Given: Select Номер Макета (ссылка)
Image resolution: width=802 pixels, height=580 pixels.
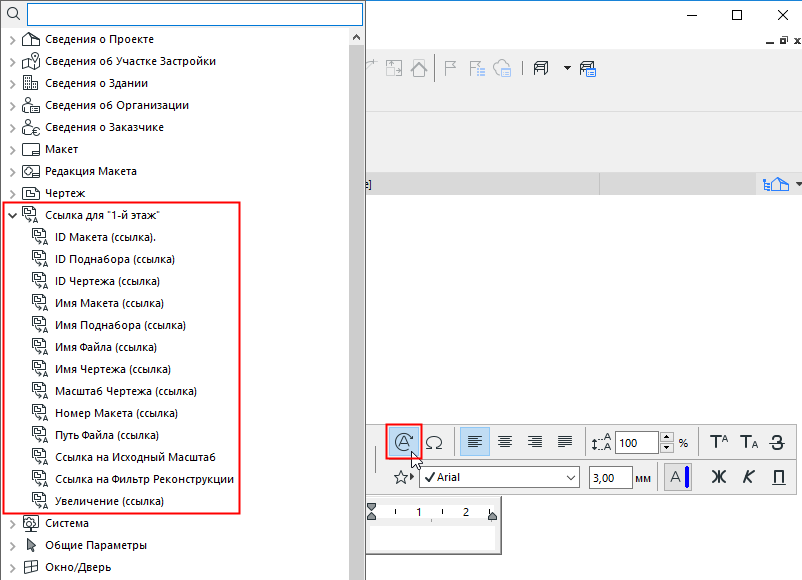Looking at the screenshot, I should point(116,413).
